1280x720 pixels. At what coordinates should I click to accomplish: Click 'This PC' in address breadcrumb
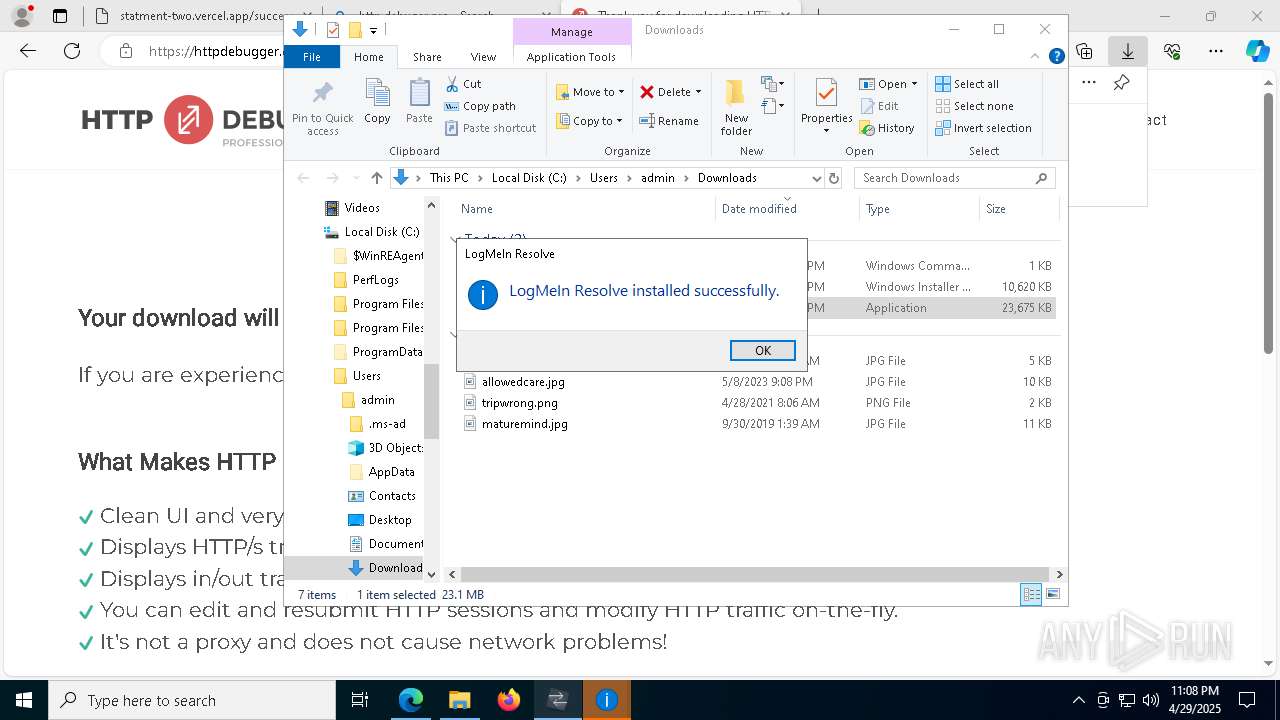pos(449,178)
